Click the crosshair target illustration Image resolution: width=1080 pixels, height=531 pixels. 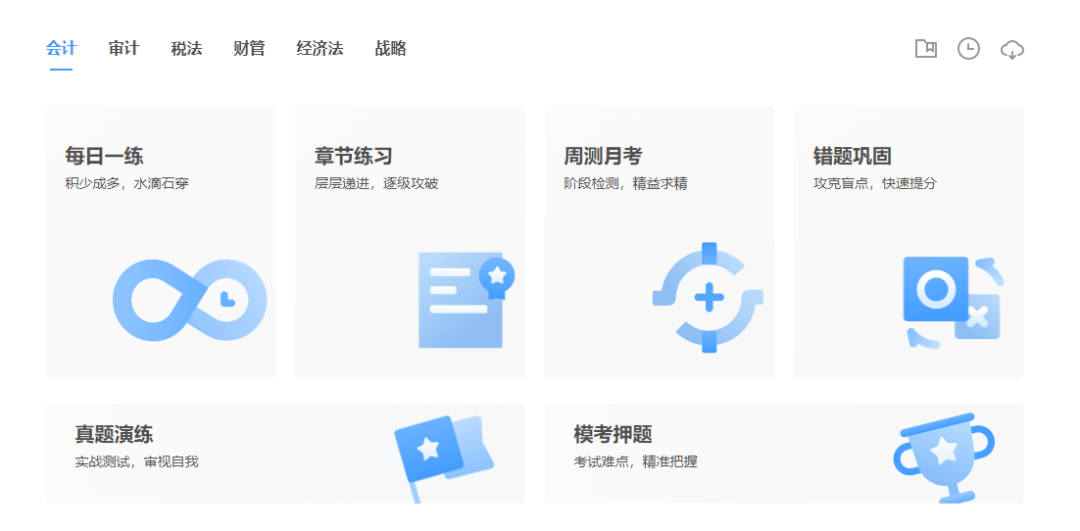pyautogui.click(x=708, y=298)
